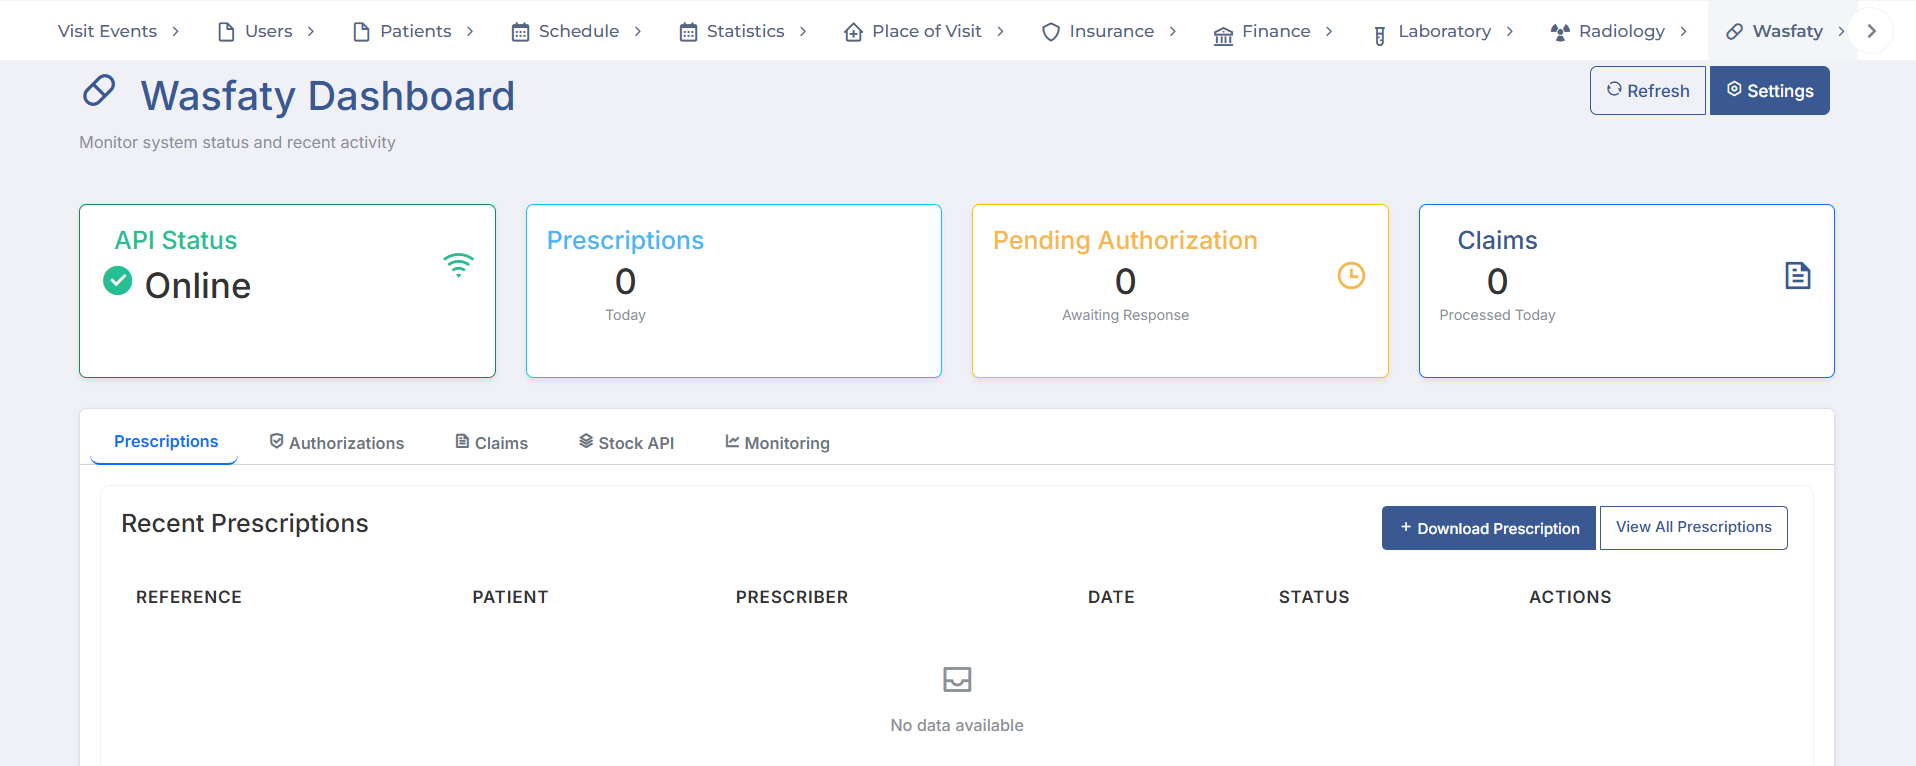Click the Wi-Fi icon in API Status card
The width and height of the screenshot is (1916, 766).
pos(458,266)
